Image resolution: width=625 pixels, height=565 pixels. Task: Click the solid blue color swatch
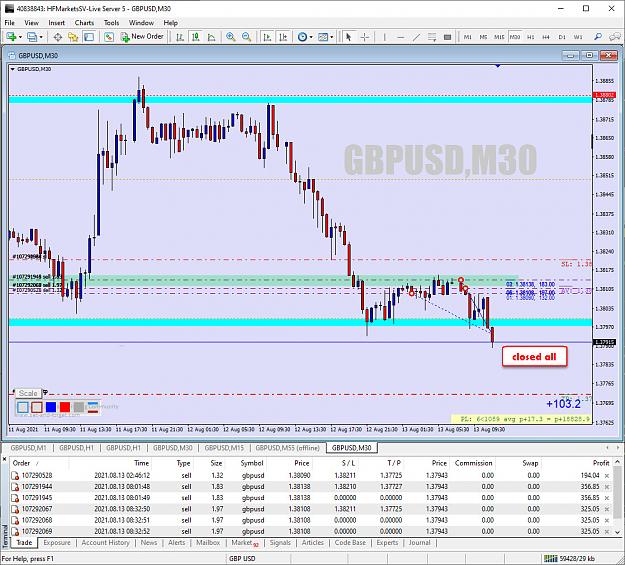click(x=51, y=407)
